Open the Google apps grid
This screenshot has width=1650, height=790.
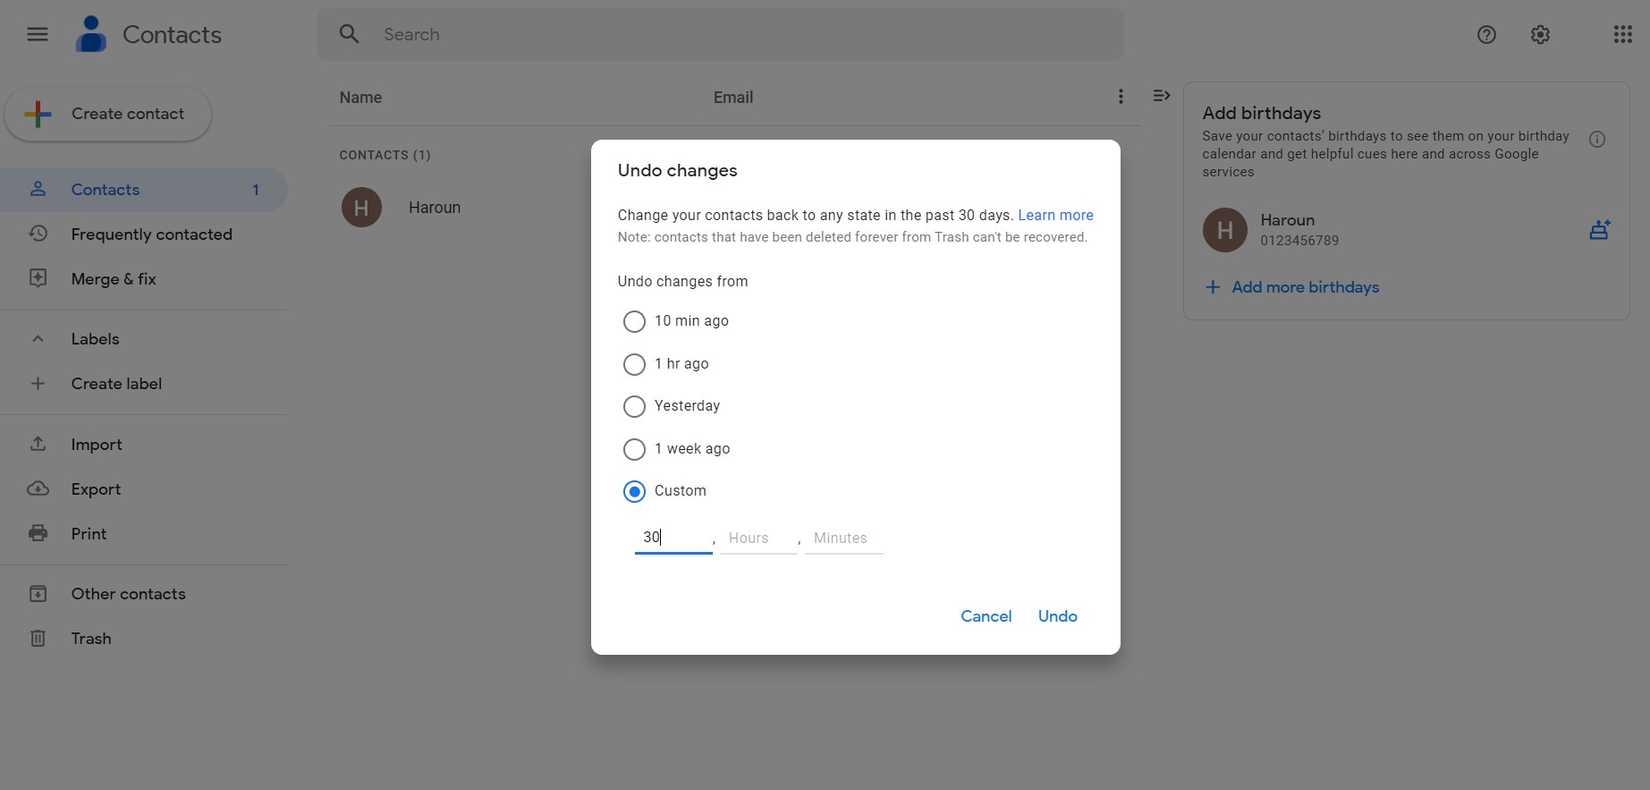1622,34
